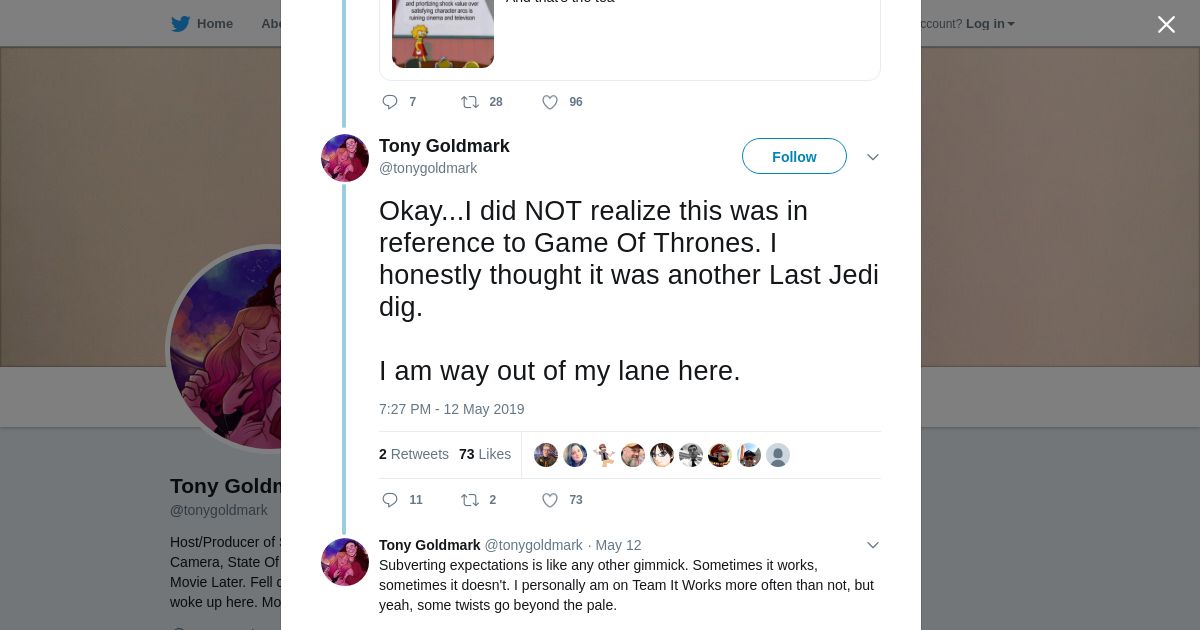Go to Home in top navigation
Screen dimensions: 1200x630
214,24
